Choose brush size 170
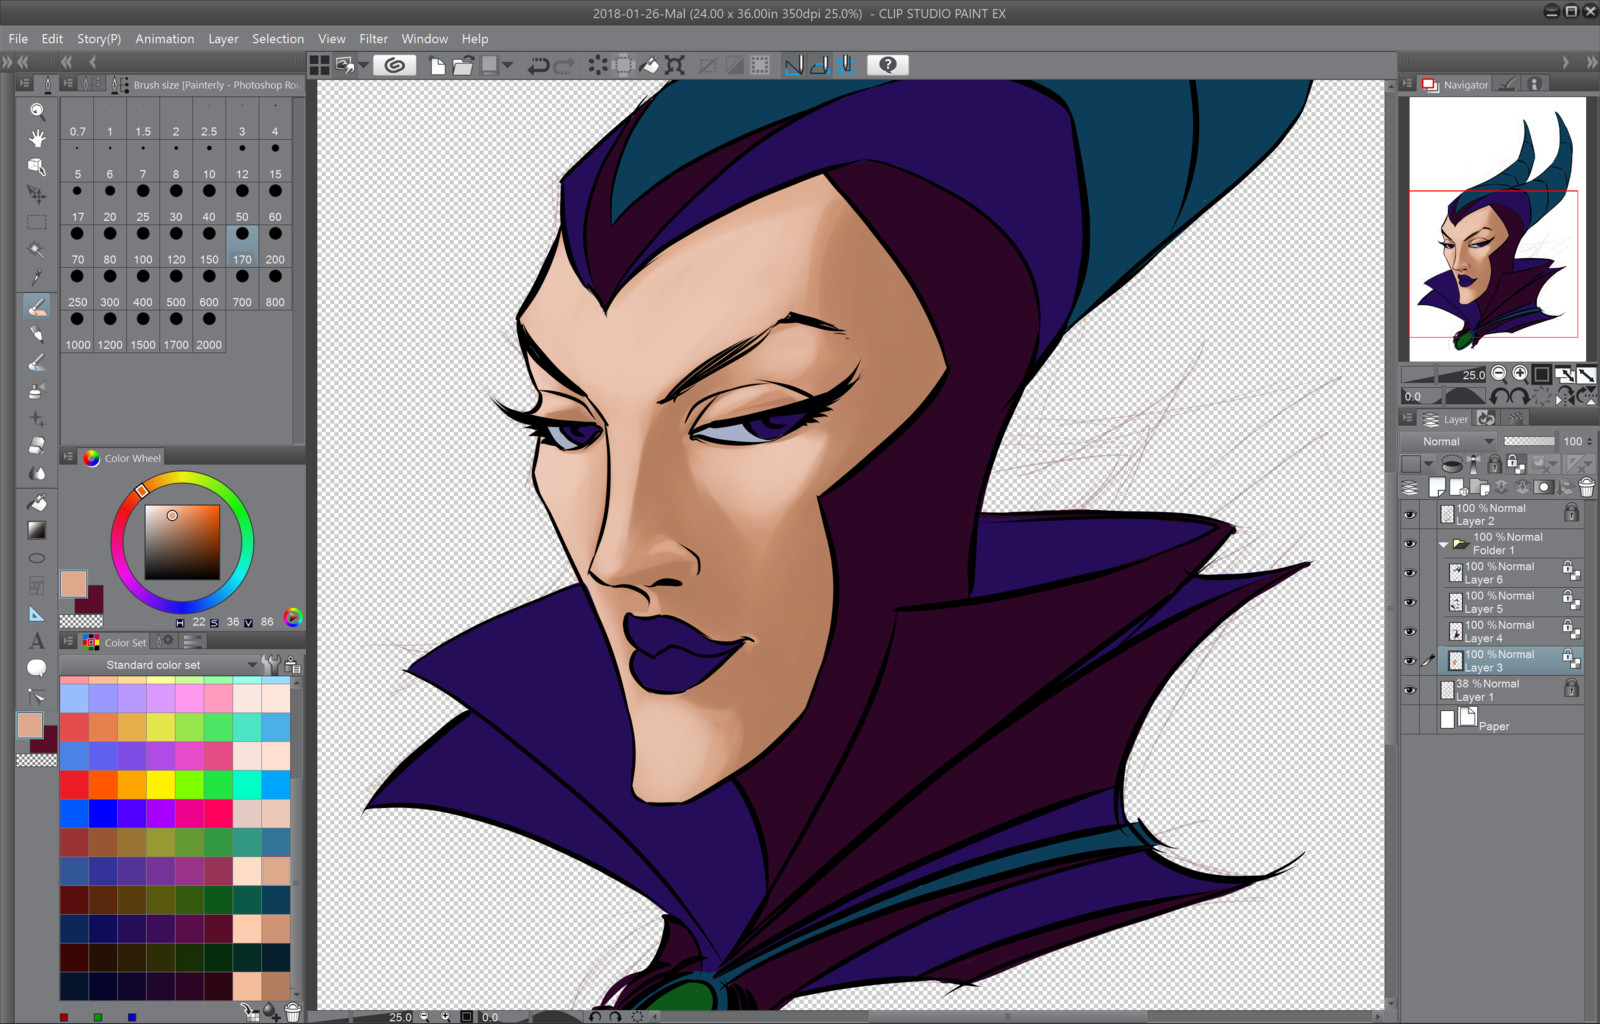Image resolution: width=1600 pixels, height=1024 pixels. tap(242, 246)
